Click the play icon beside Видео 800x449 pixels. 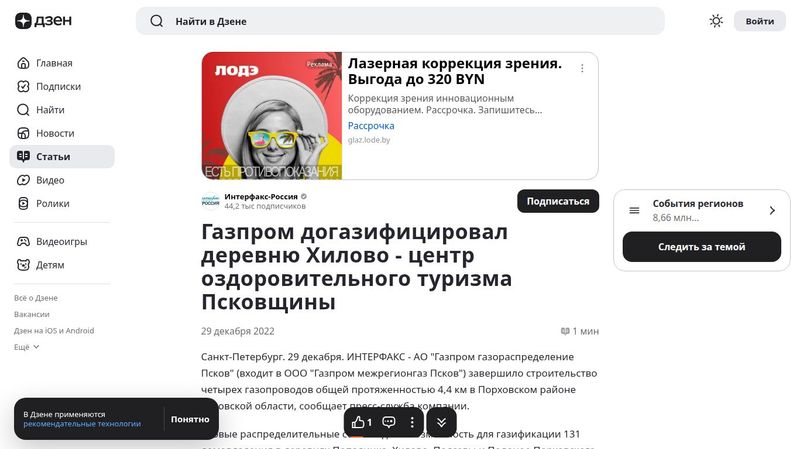(23, 180)
